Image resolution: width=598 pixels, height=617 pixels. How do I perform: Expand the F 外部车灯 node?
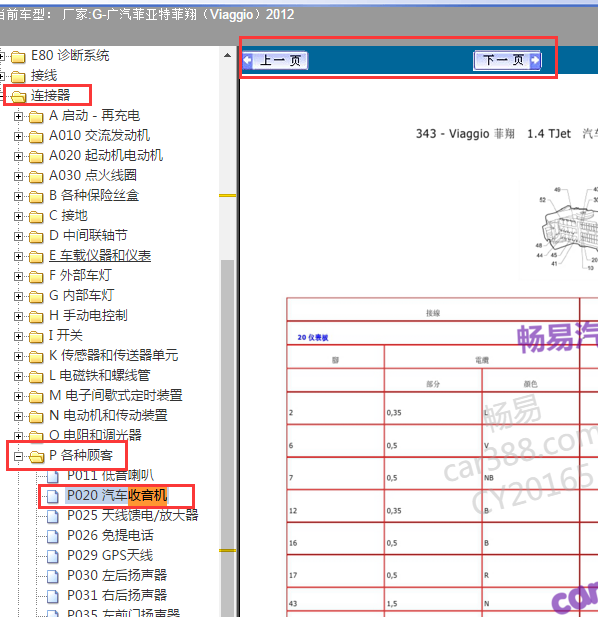[18, 277]
